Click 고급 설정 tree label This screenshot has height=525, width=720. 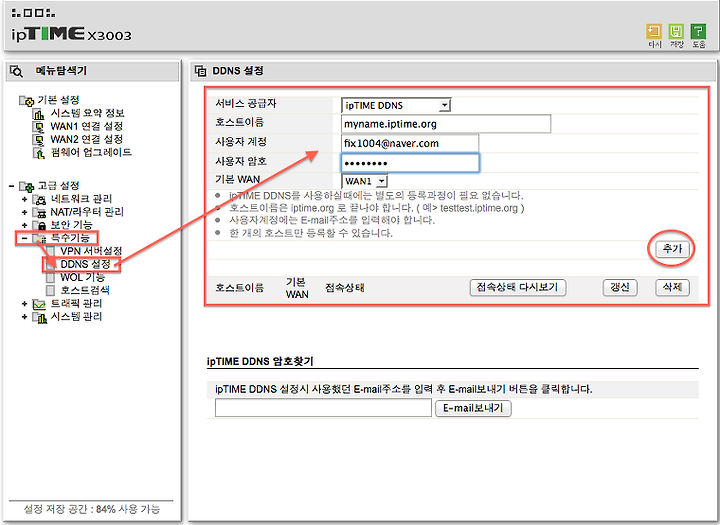(59, 186)
